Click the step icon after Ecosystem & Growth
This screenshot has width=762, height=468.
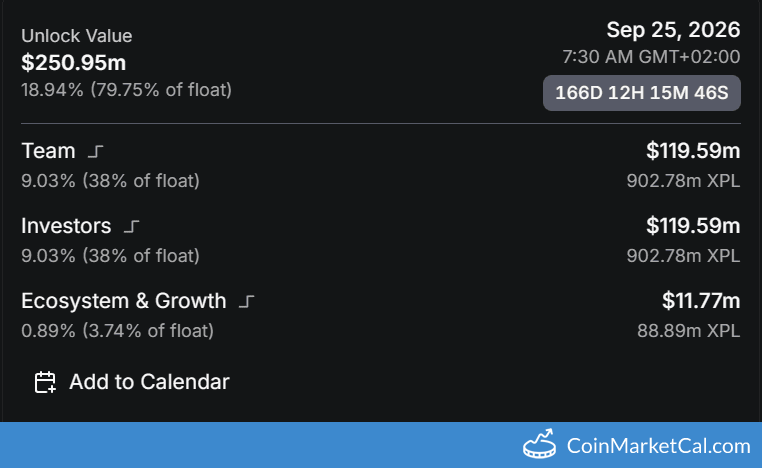[248, 301]
